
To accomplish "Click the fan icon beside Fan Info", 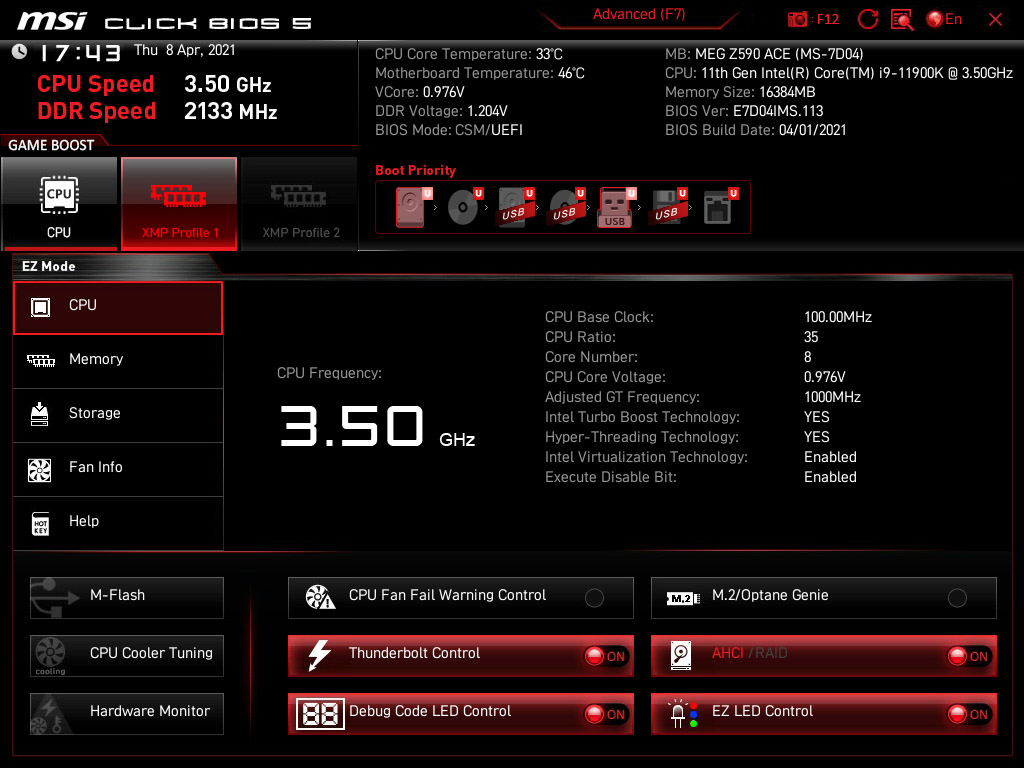I will [x=40, y=470].
